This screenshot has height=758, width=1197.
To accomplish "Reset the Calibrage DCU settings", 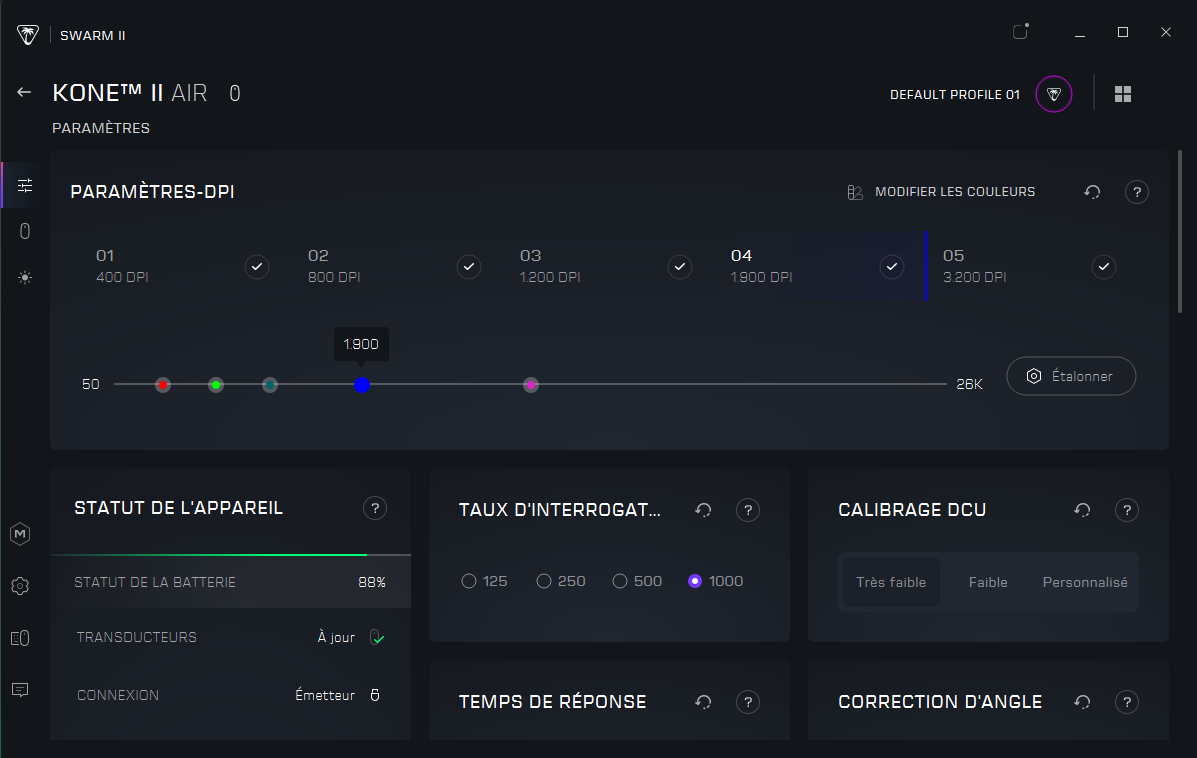I will pos(1082,510).
